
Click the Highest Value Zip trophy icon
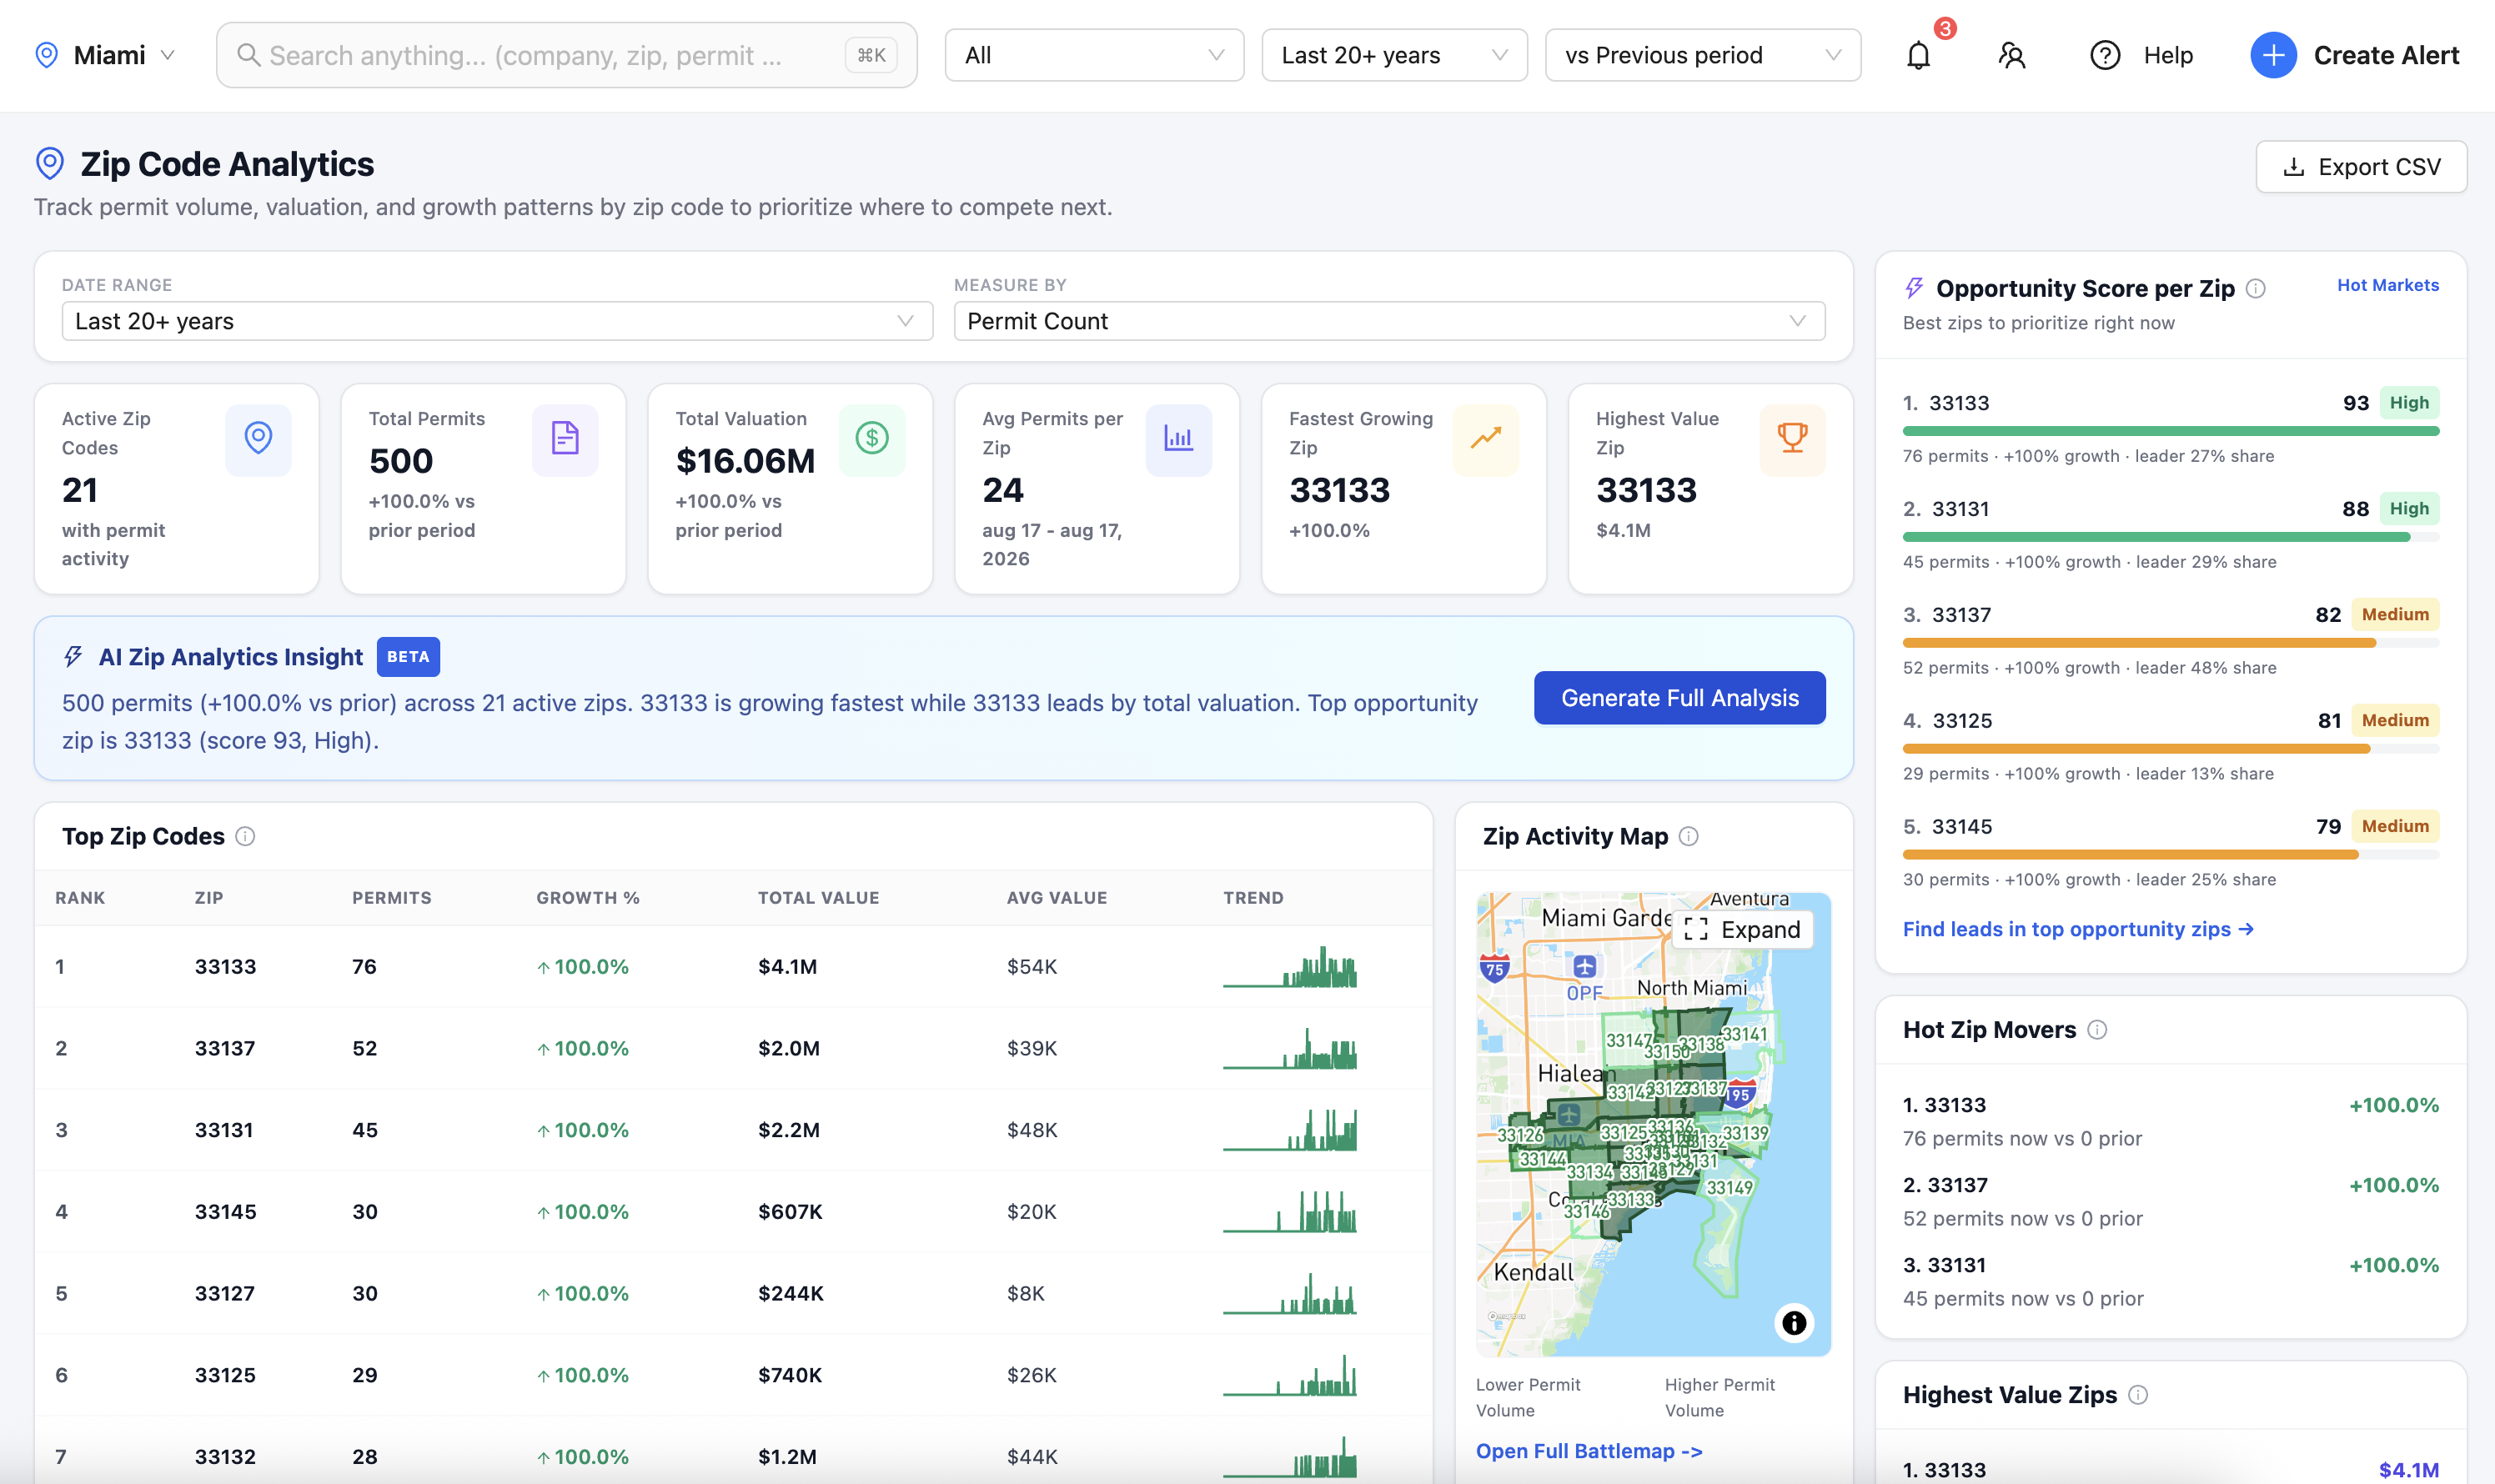(1791, 438)
